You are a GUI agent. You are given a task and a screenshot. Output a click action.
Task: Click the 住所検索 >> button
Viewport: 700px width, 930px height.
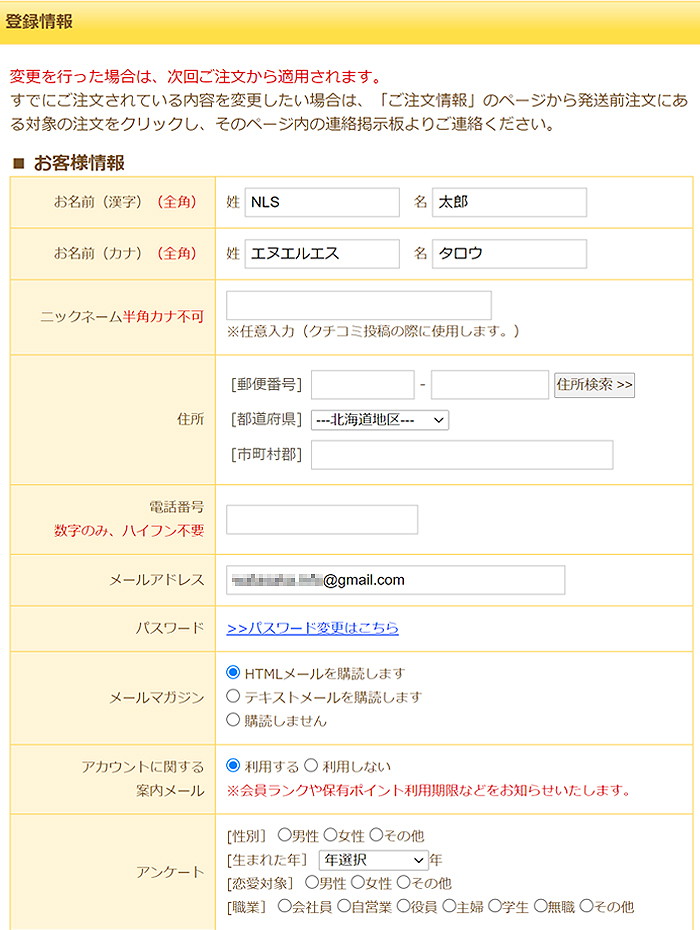pyautogui.click(x=594, y=385)
